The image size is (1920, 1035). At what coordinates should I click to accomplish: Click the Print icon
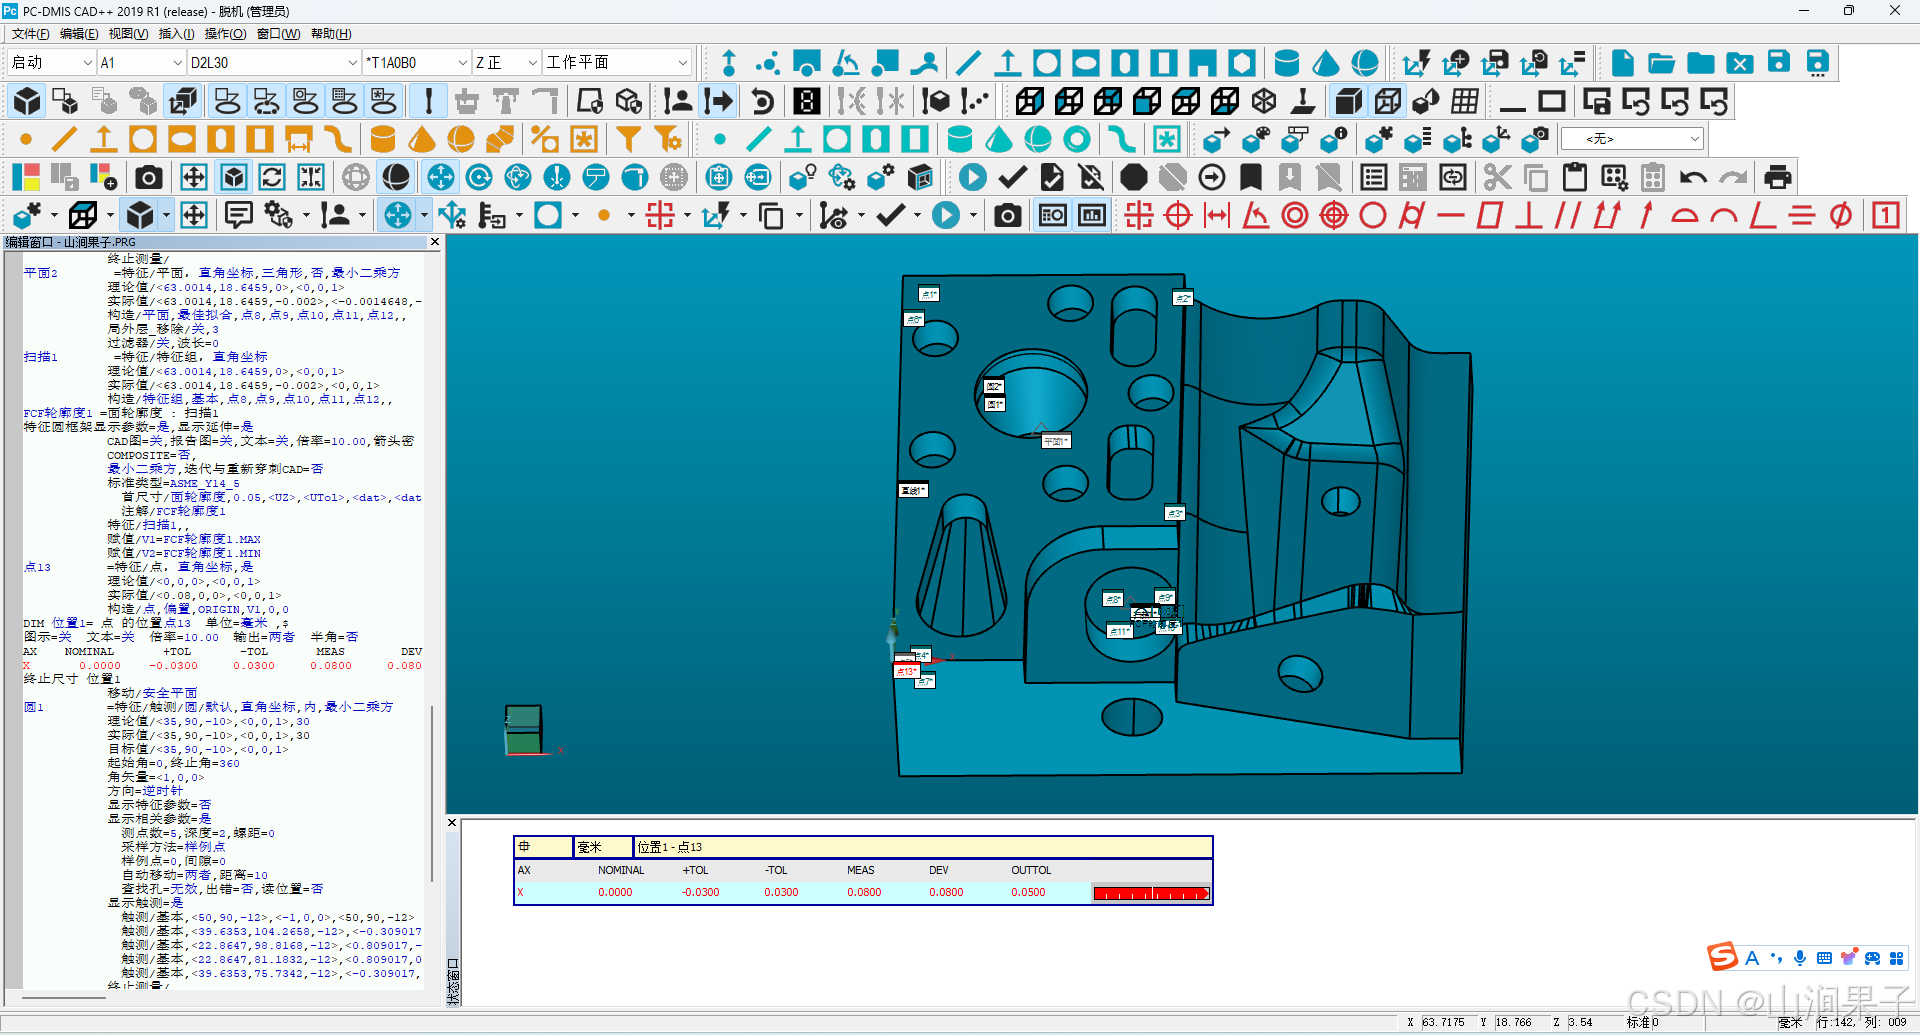(1777, 178)
